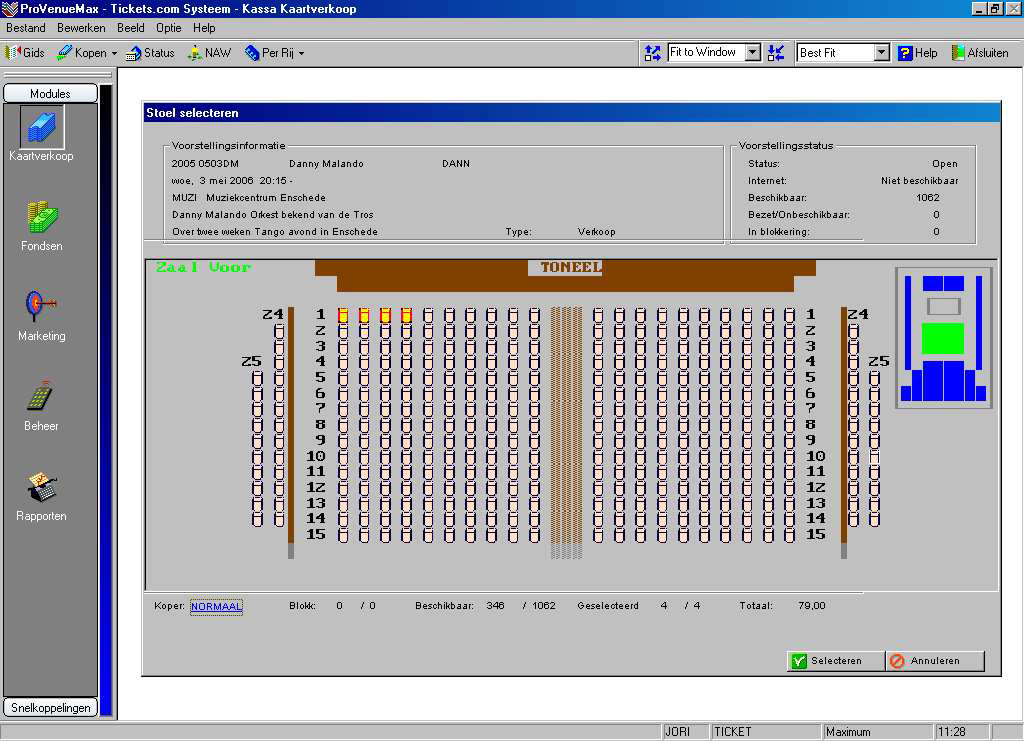Click the green checkmark on Selecteren
The width and height of the screenshot is (1024, 741).
[x=799, y=661]
